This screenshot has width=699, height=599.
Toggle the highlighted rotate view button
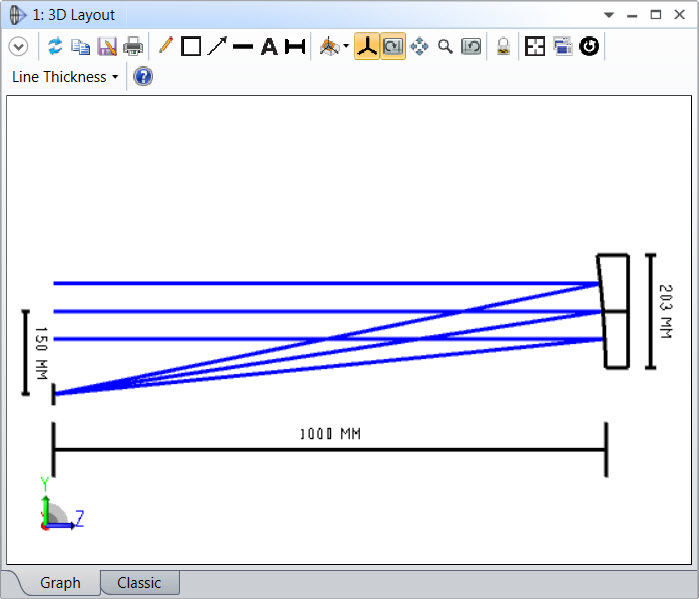click(x=393, y=46)
